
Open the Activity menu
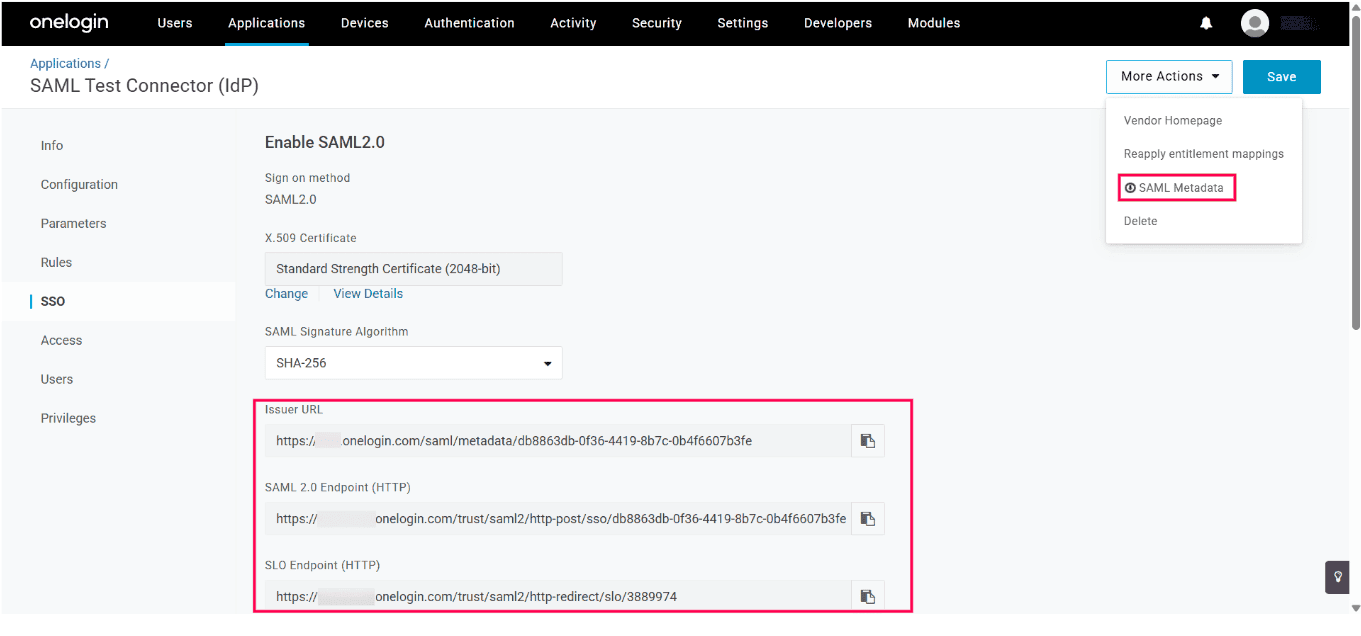[x=573, y=23]
